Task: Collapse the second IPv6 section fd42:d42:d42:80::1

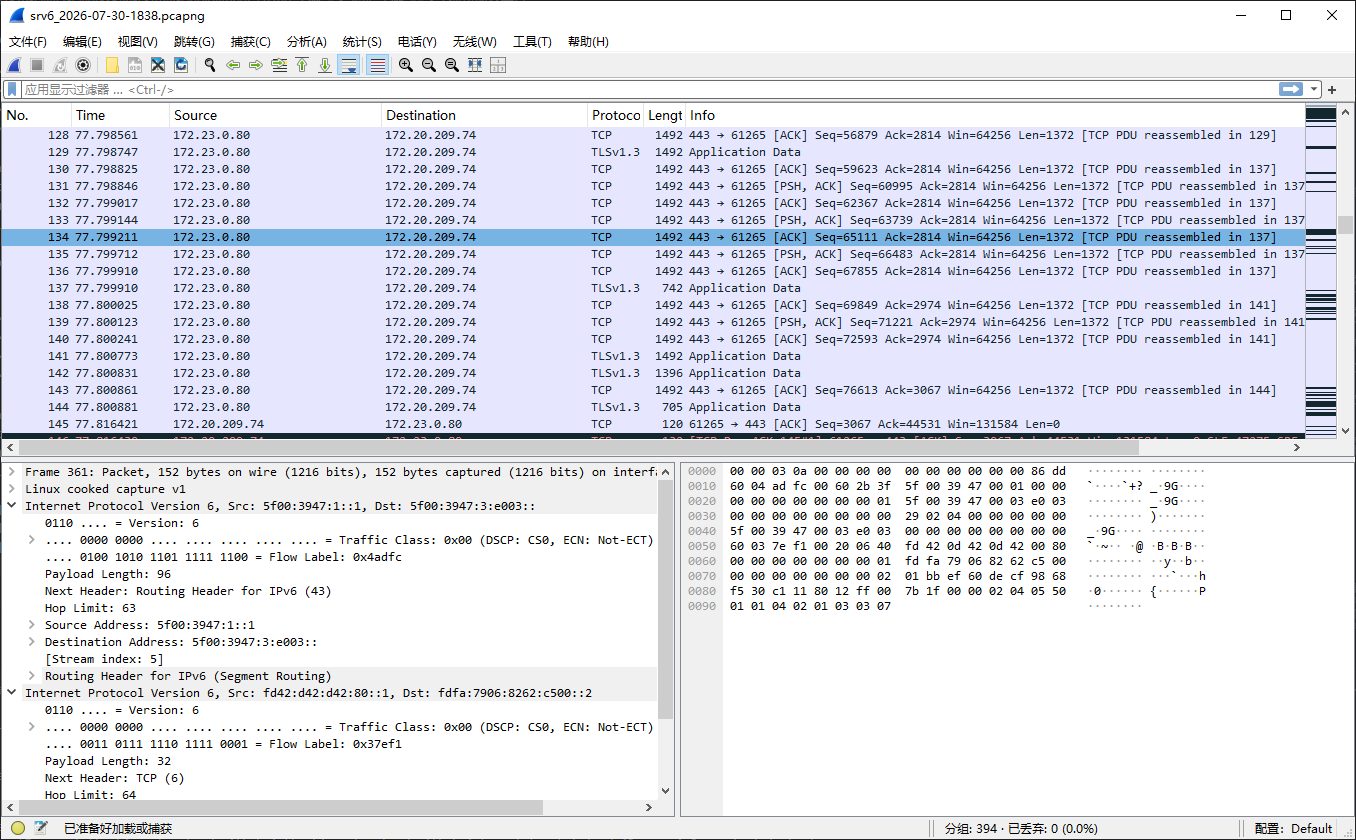Action: pos(12,692)
